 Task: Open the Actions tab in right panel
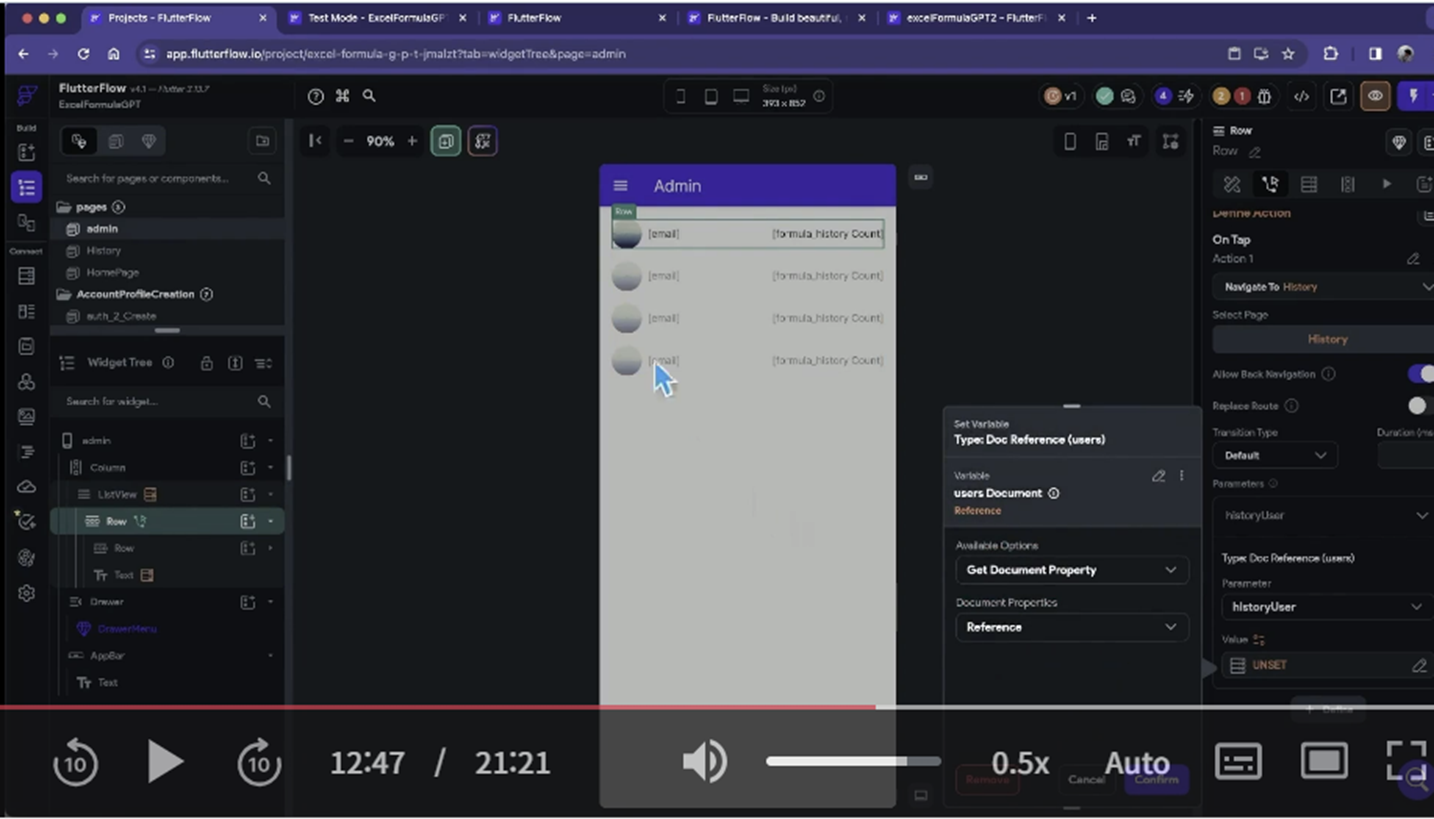1270,185
